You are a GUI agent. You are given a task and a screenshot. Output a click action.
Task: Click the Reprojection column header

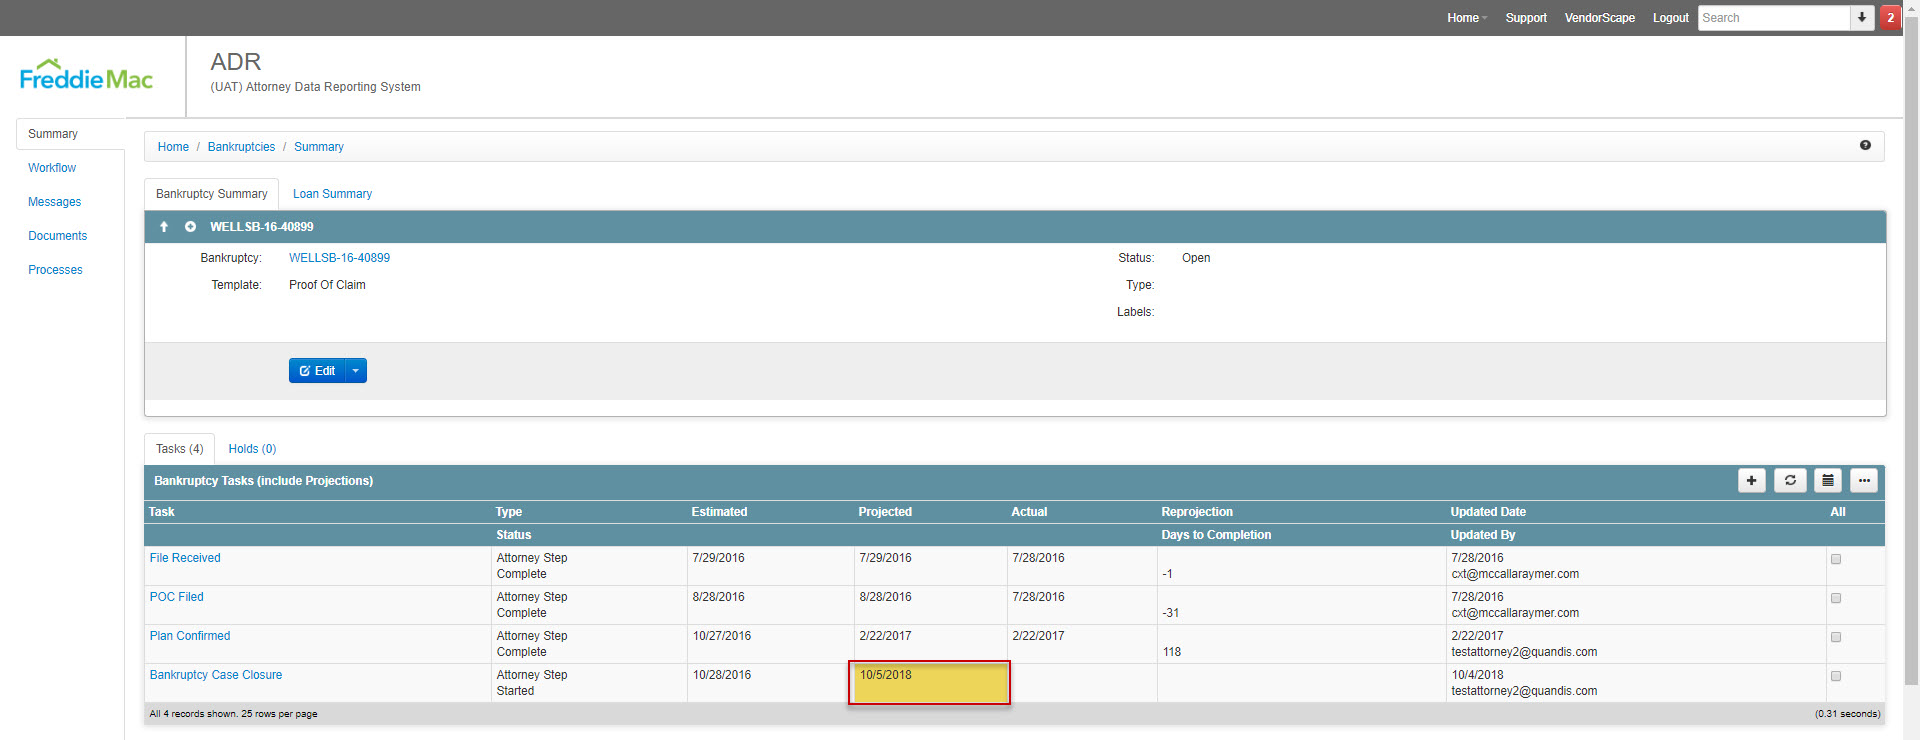click(x=1197, y=512)
